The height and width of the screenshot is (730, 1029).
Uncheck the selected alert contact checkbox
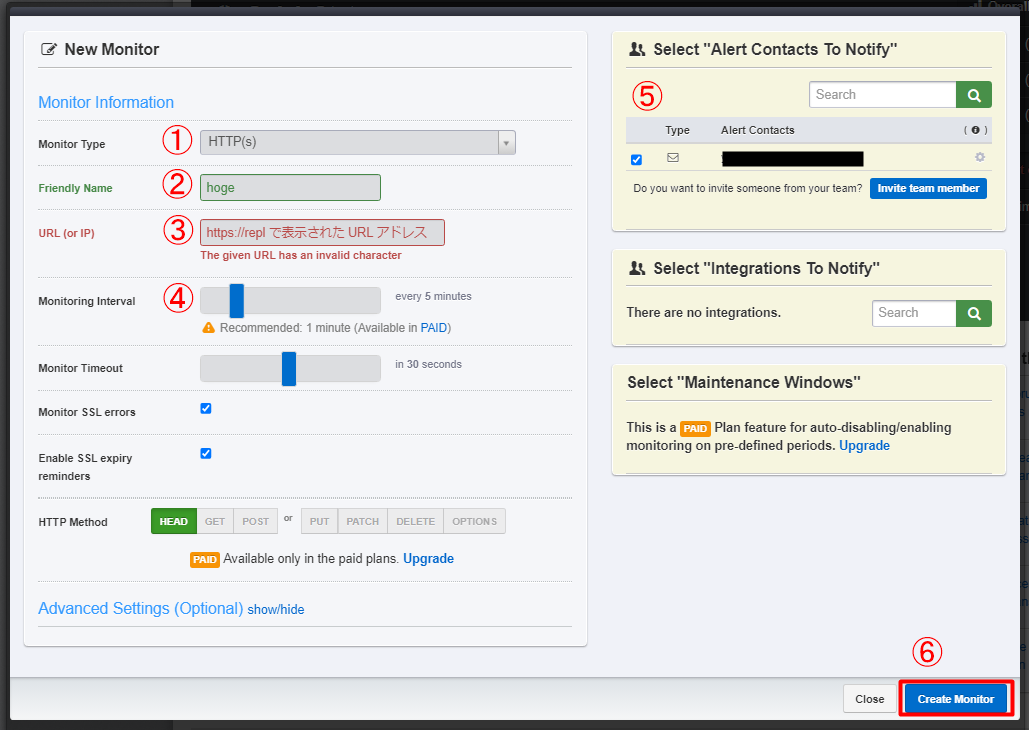(637, 158)
